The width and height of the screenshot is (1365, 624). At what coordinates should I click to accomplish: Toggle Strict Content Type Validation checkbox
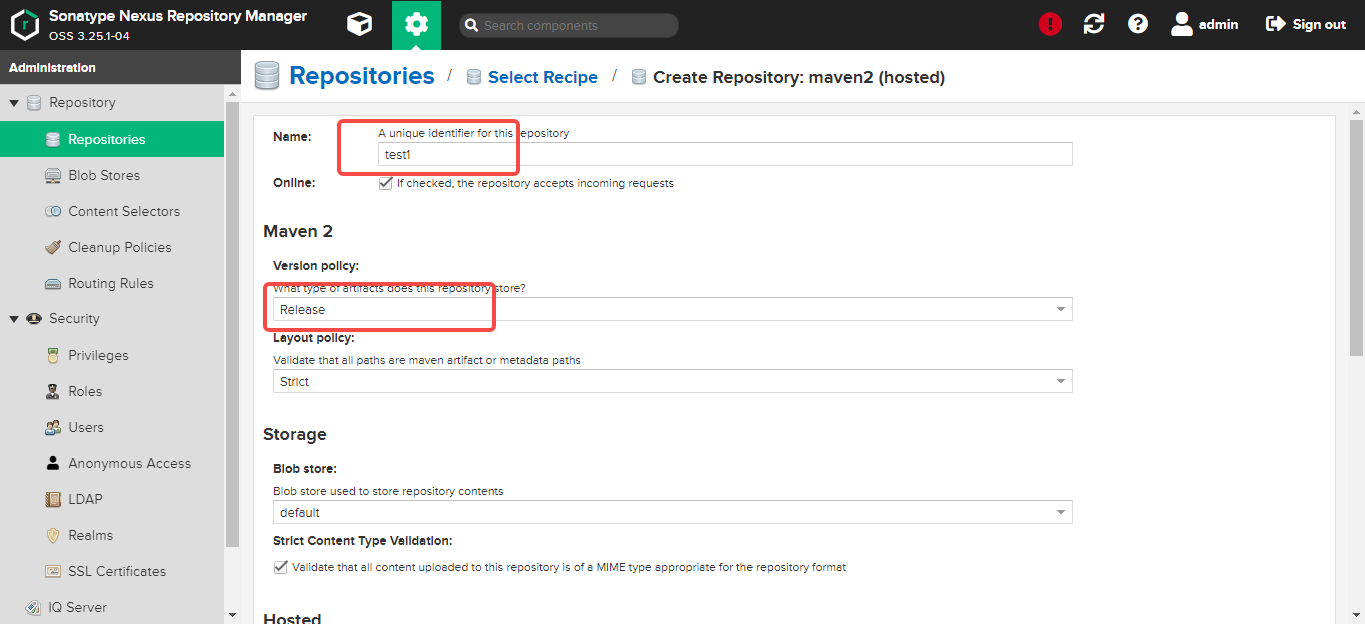pos(280,567)
